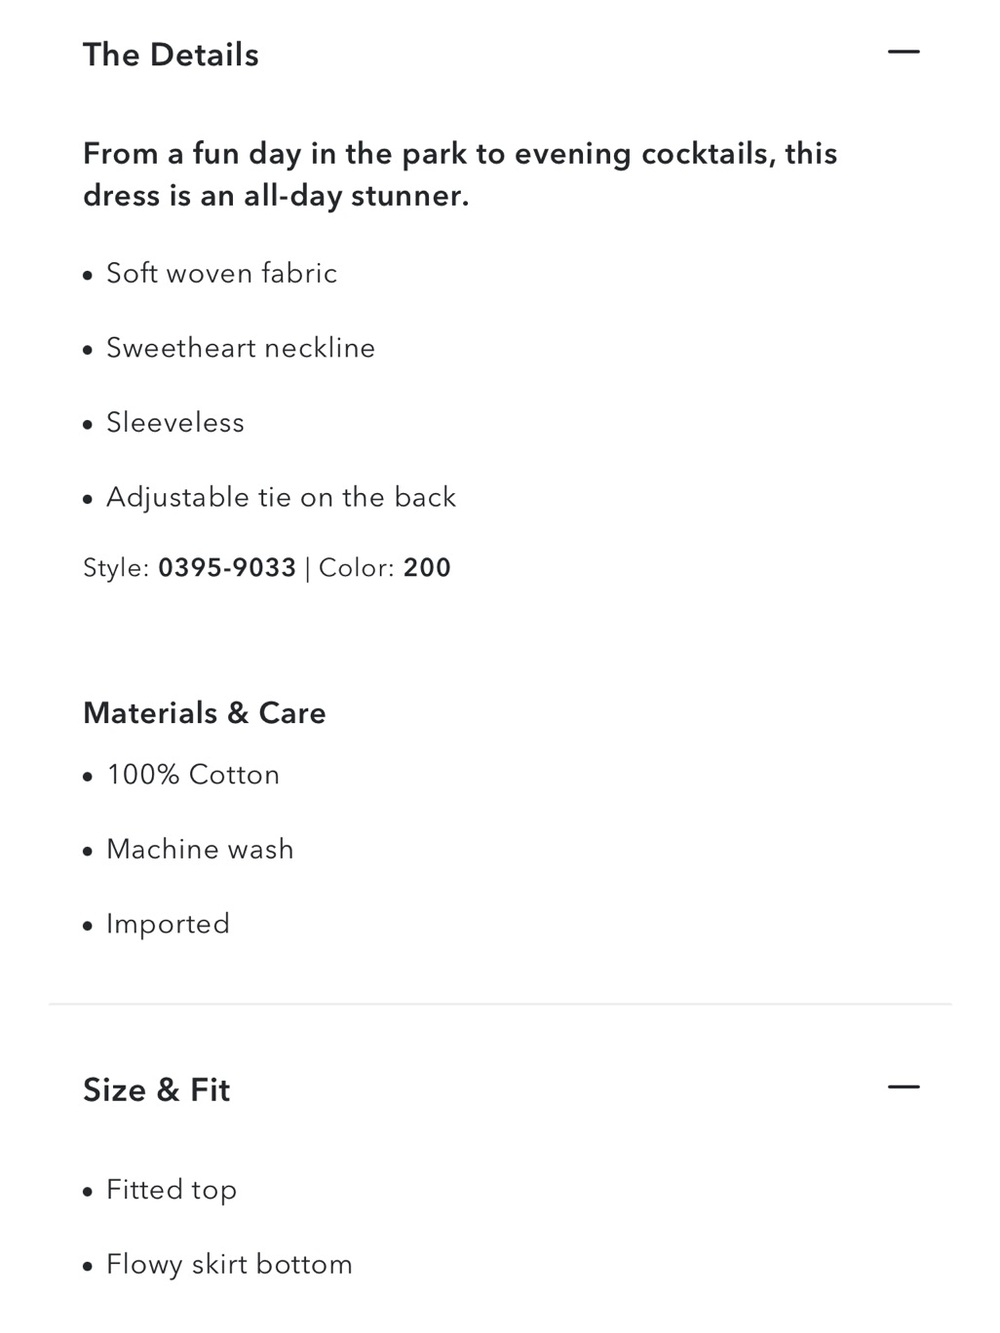Click the Soft woven fabric bullet

click(222, 273)
